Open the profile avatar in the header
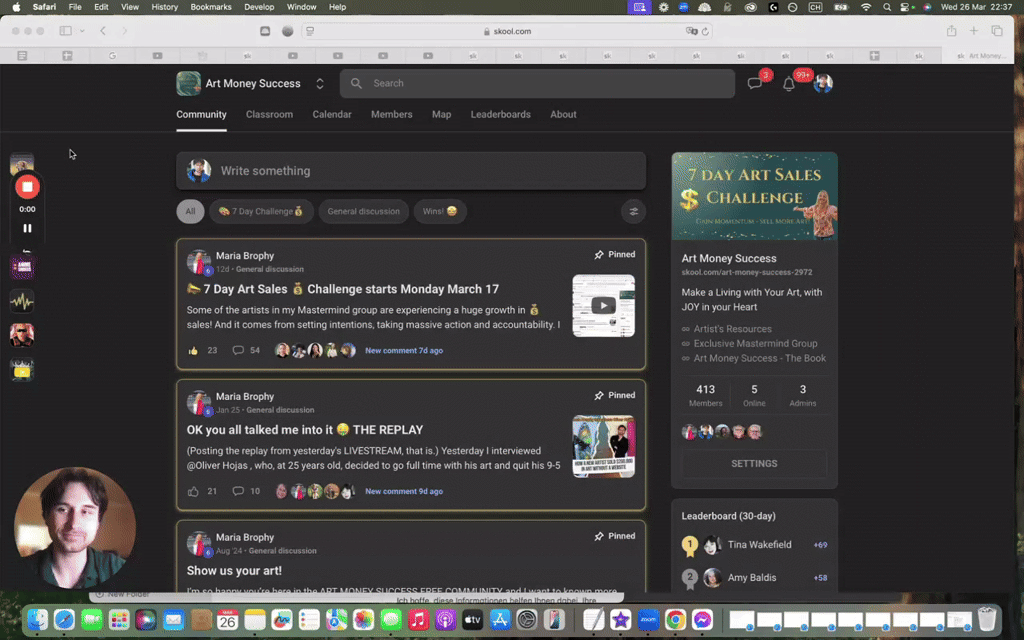 (x=823, y=83)
